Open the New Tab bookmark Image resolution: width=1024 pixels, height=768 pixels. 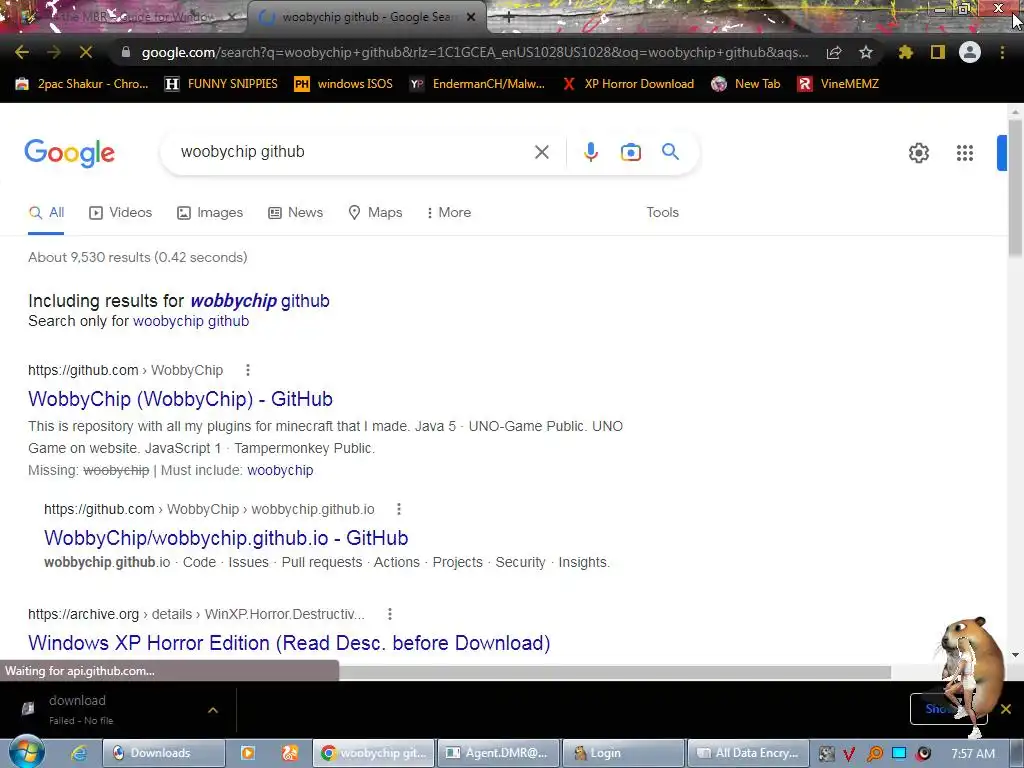pos(746,84)
